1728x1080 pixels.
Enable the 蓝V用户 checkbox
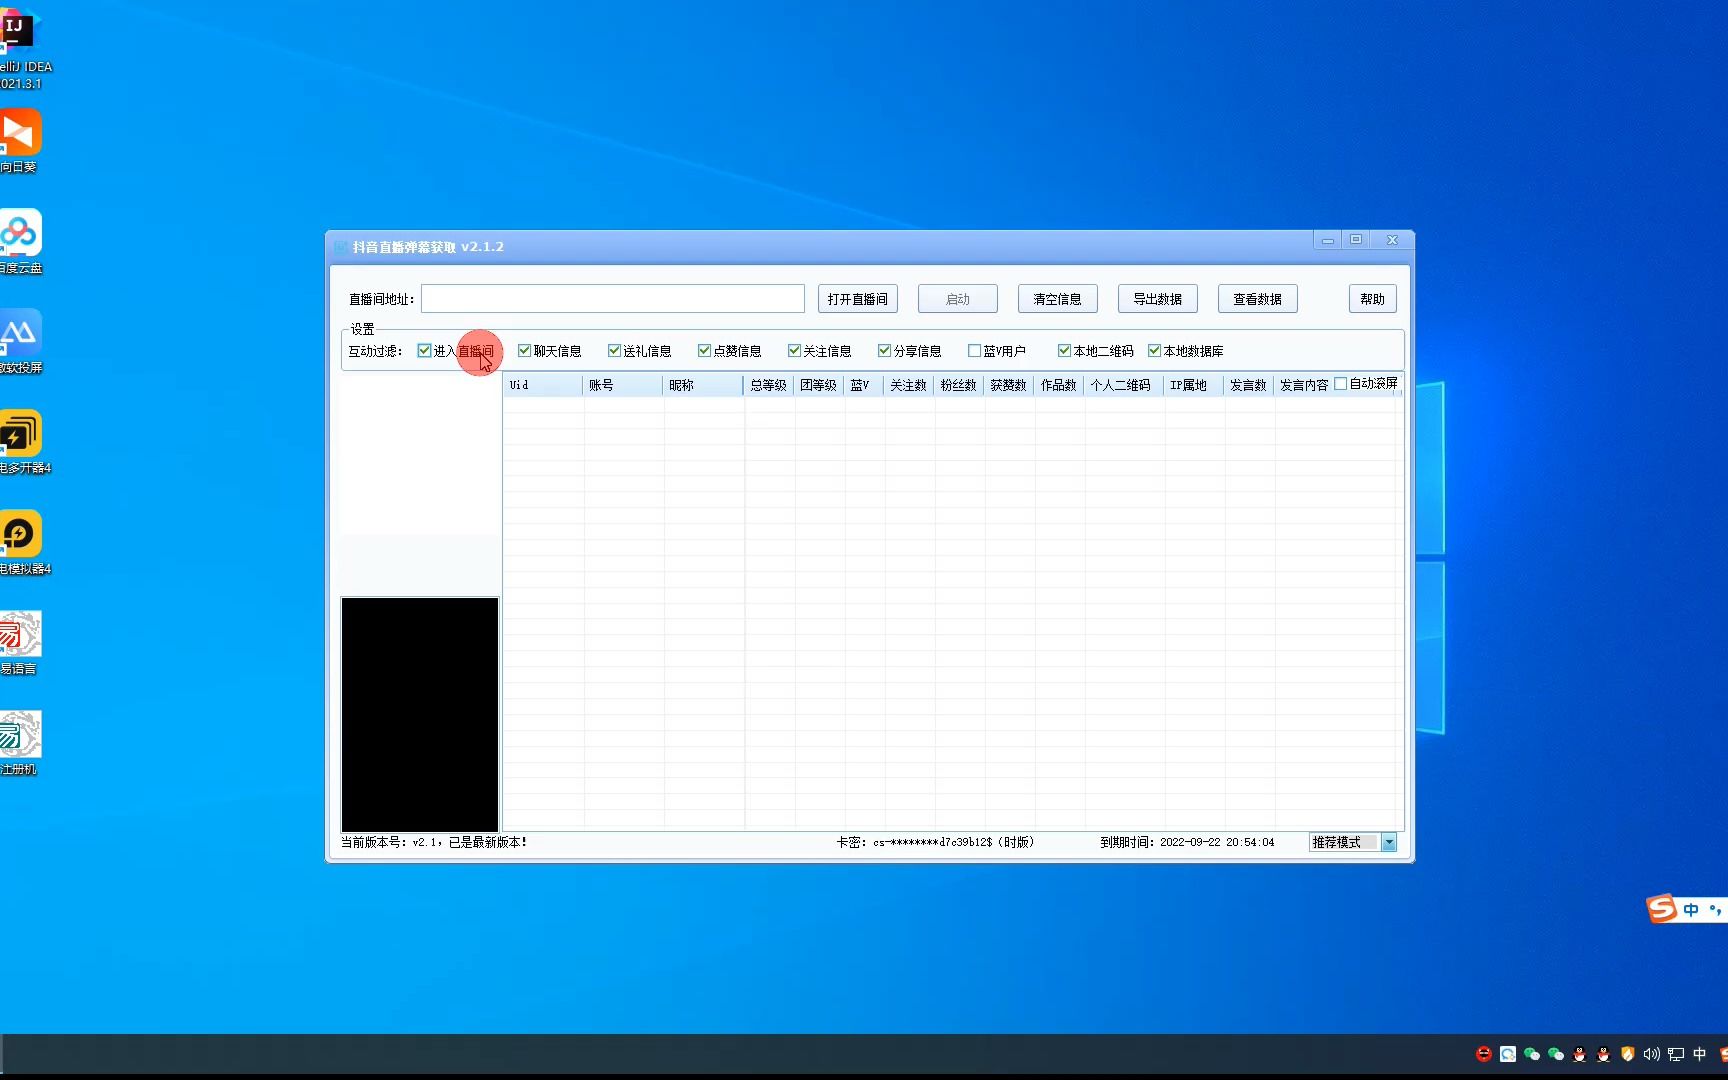[974, 351]
